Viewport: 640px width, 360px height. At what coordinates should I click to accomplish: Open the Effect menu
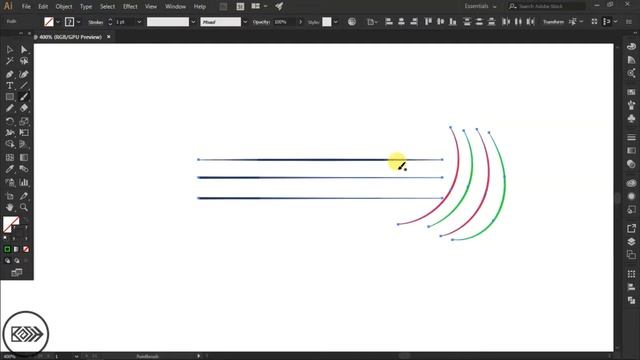click(130, 7)
